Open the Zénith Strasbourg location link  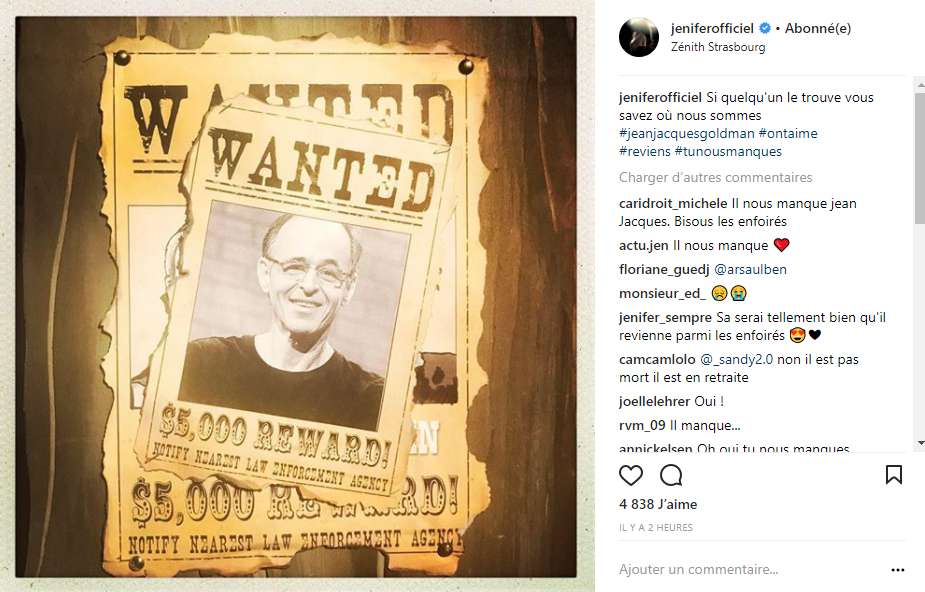point(718,47)
